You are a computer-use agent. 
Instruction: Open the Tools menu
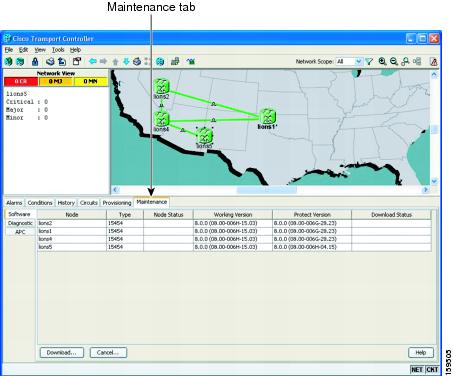[58, 50]
